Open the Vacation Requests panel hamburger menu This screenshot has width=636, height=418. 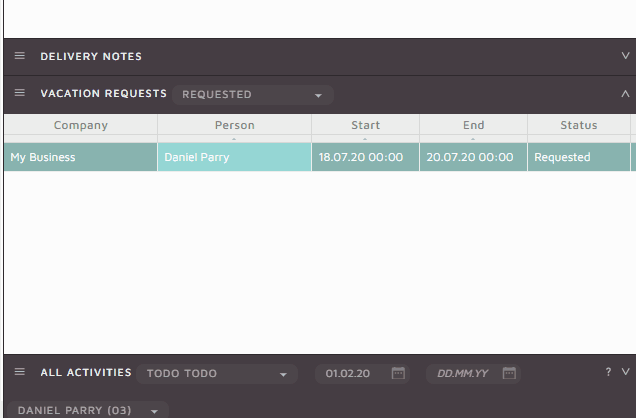(19, 93)
